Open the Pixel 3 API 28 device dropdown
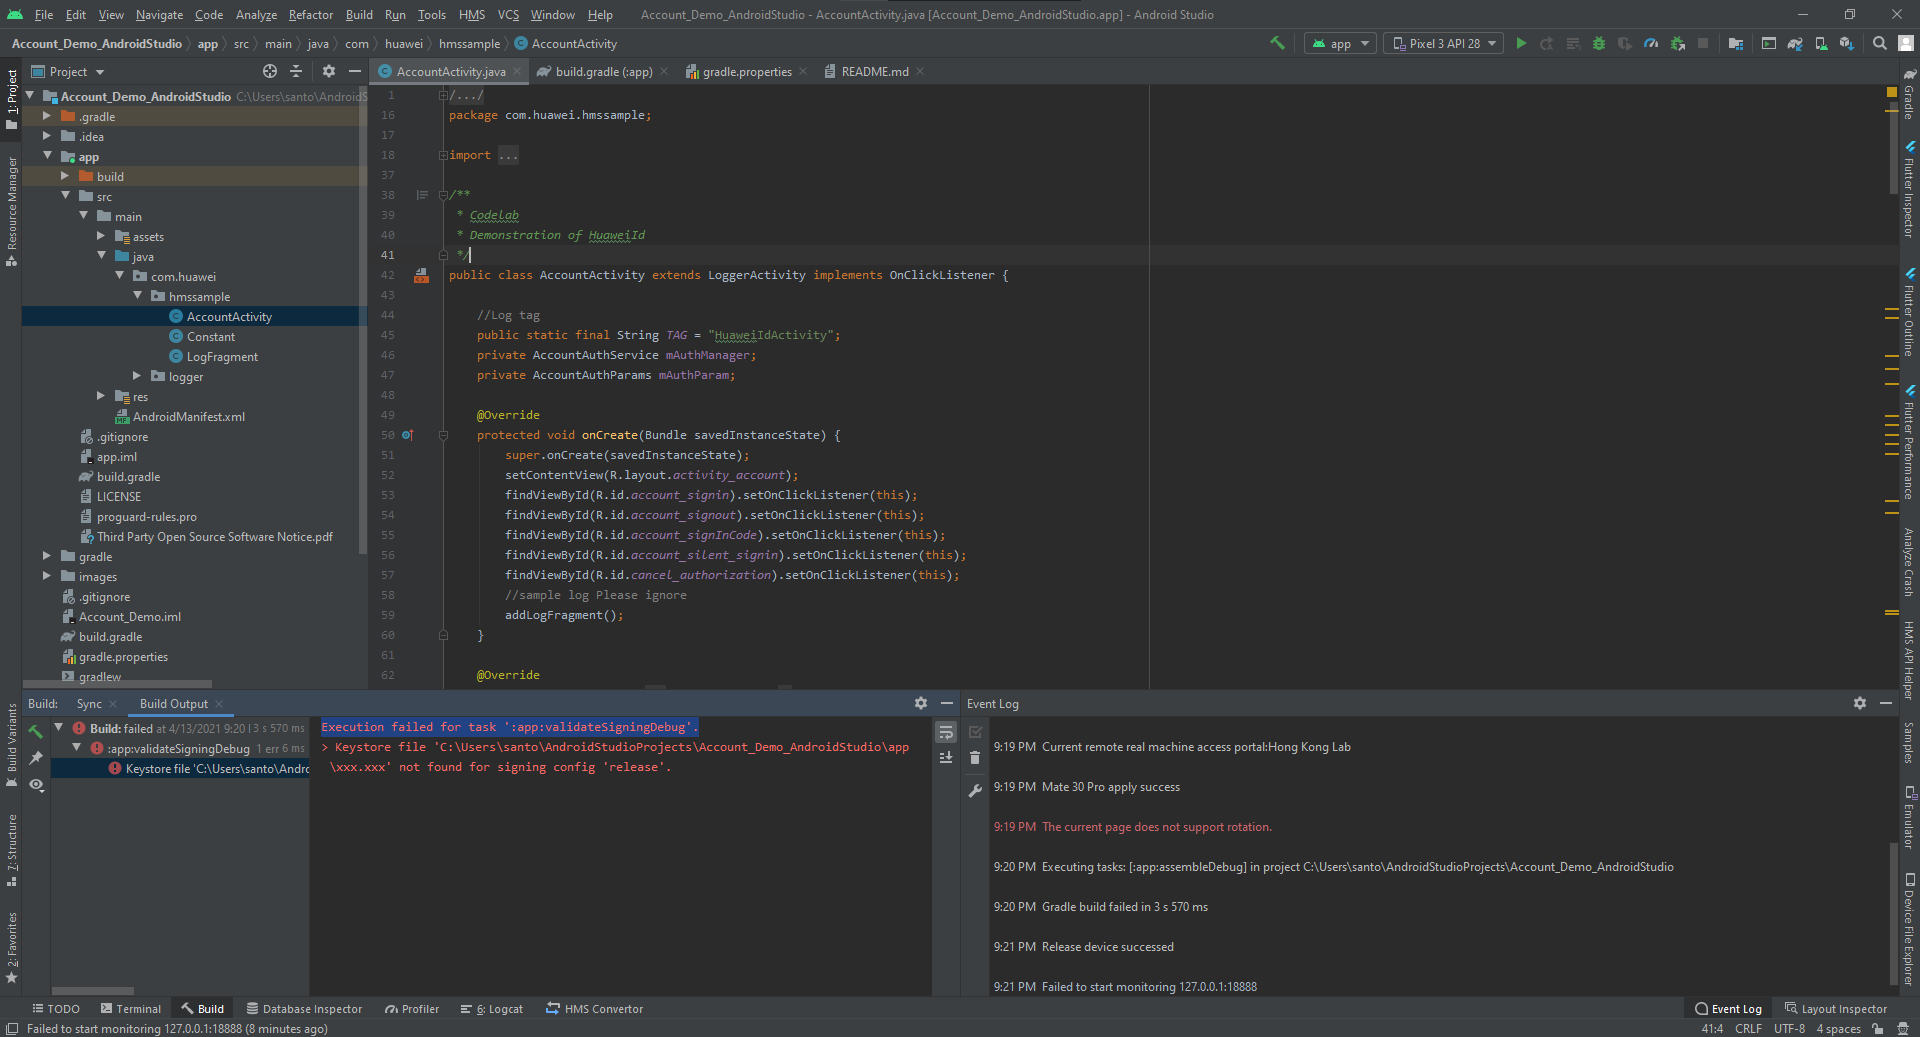The width and height of the screenshot is (1920, 1037). pyautogui.click(x=1443, y=44)
